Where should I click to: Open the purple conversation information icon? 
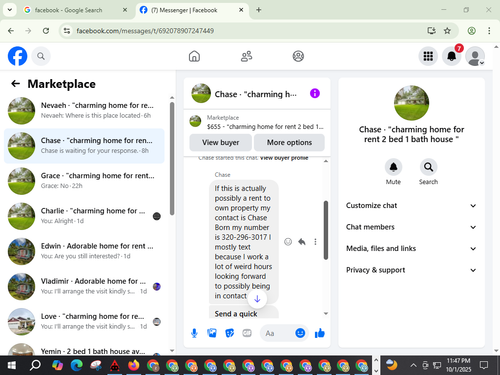[315, 93]
